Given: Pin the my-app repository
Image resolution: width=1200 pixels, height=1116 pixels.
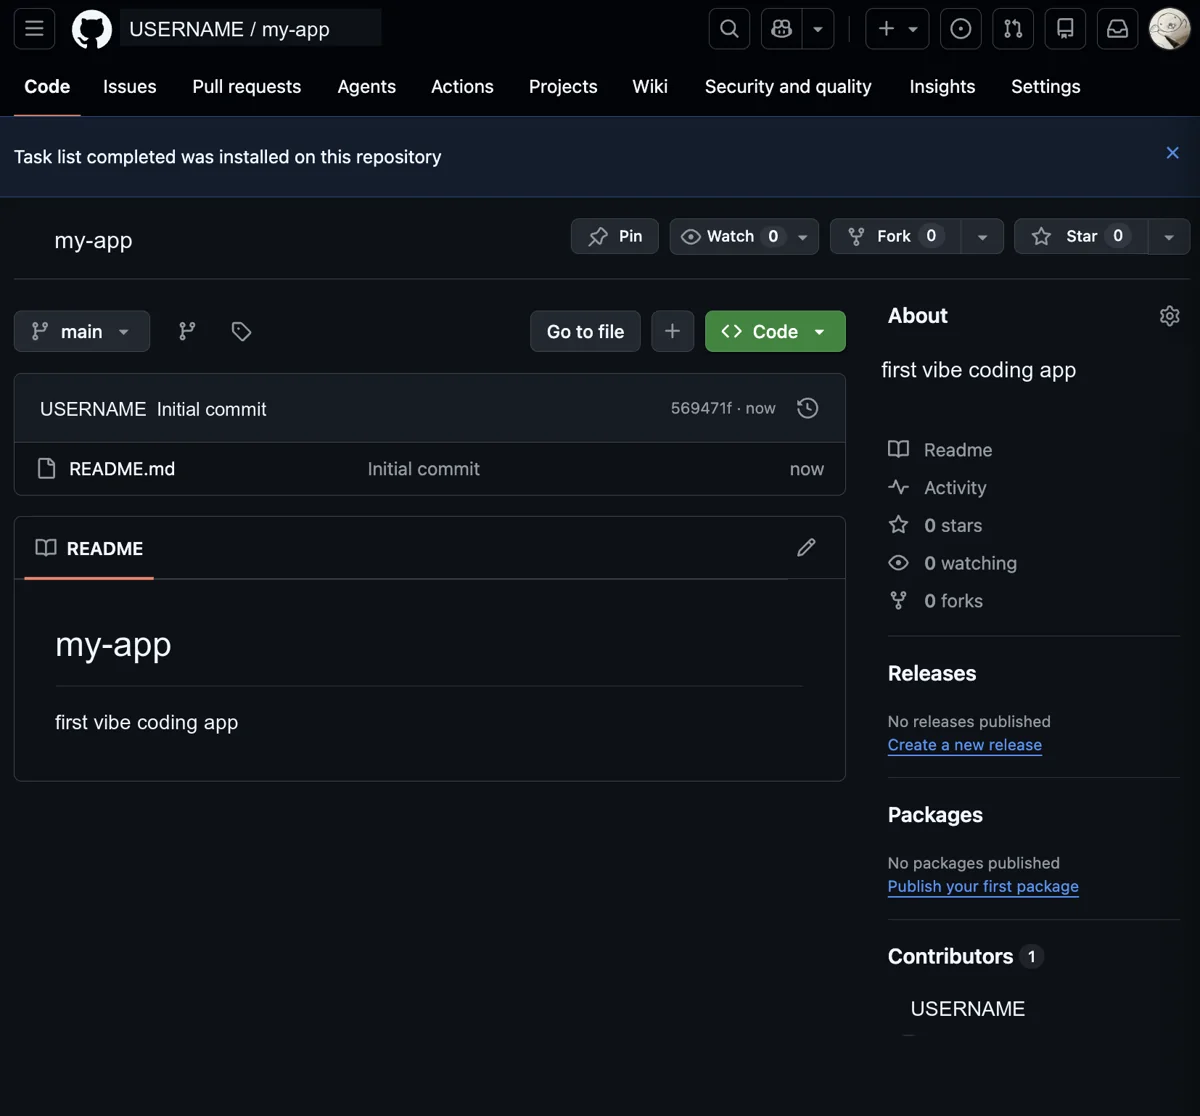Looking at the screenshot, I should click(x=615, y=236).
